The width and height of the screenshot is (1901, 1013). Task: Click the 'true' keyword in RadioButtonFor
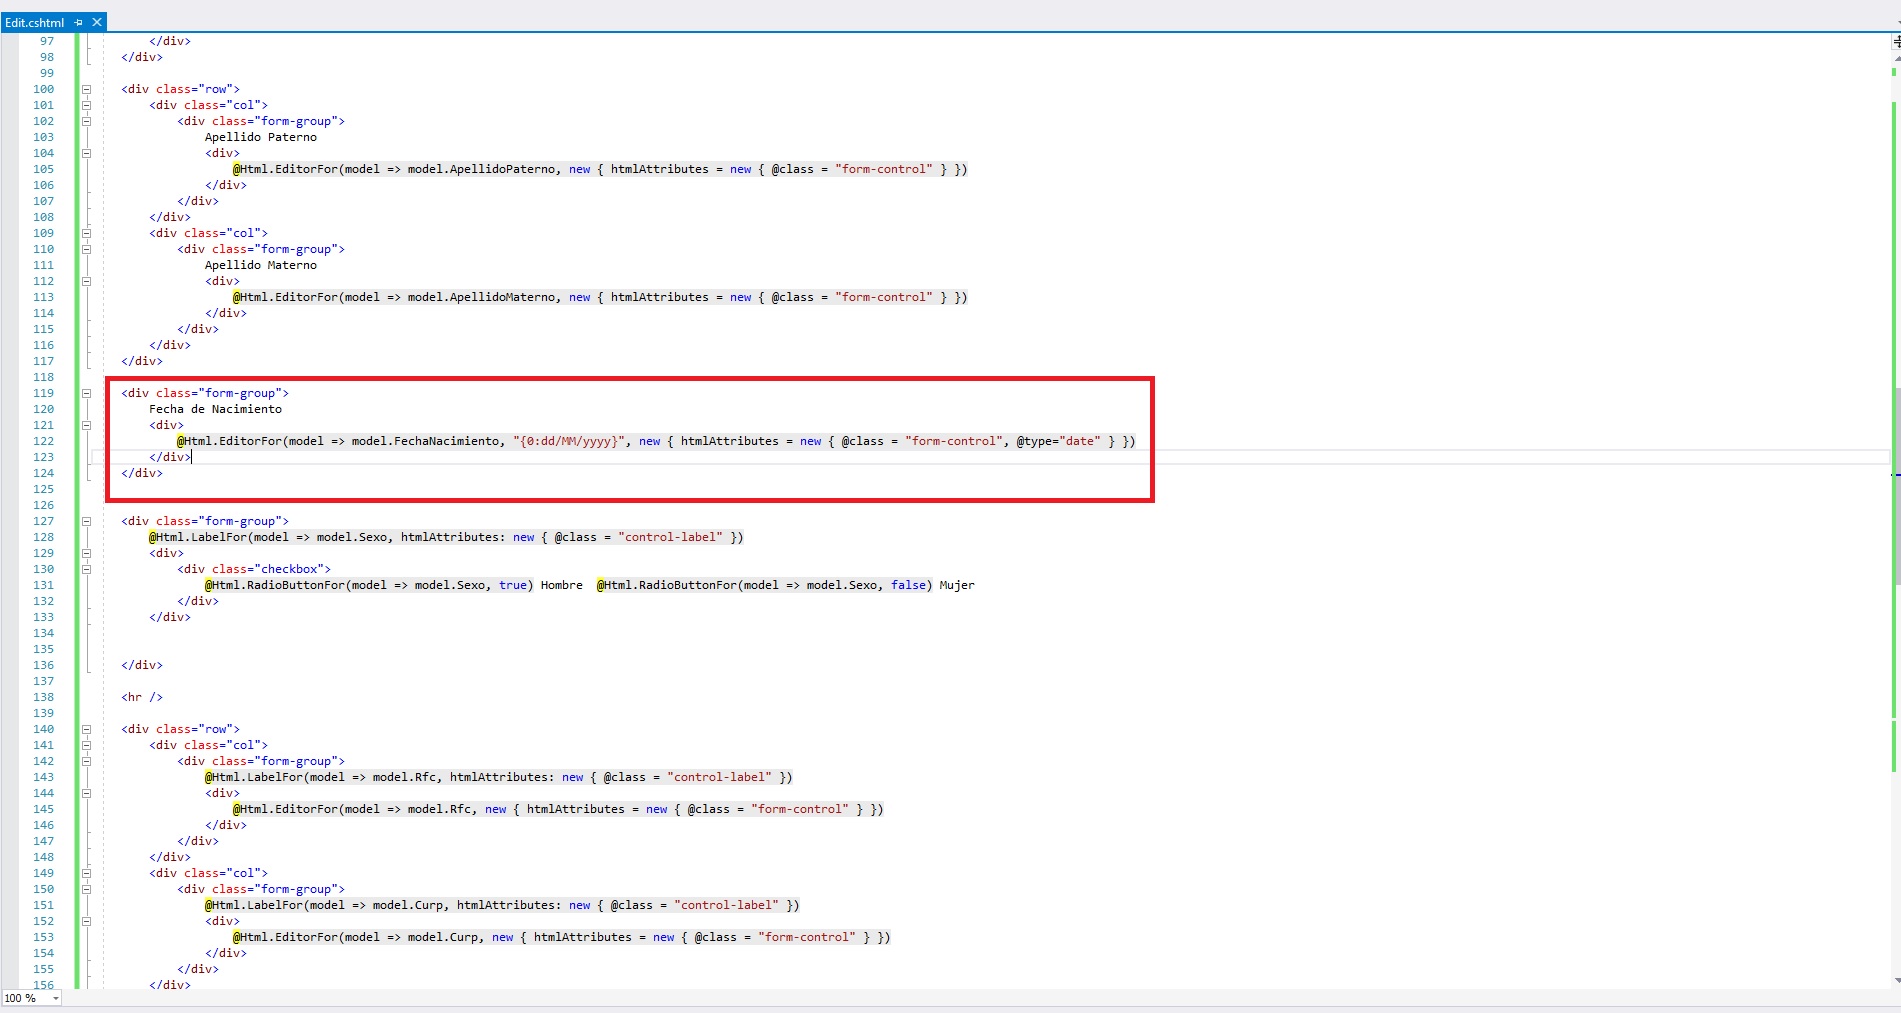tap(513, 585)
